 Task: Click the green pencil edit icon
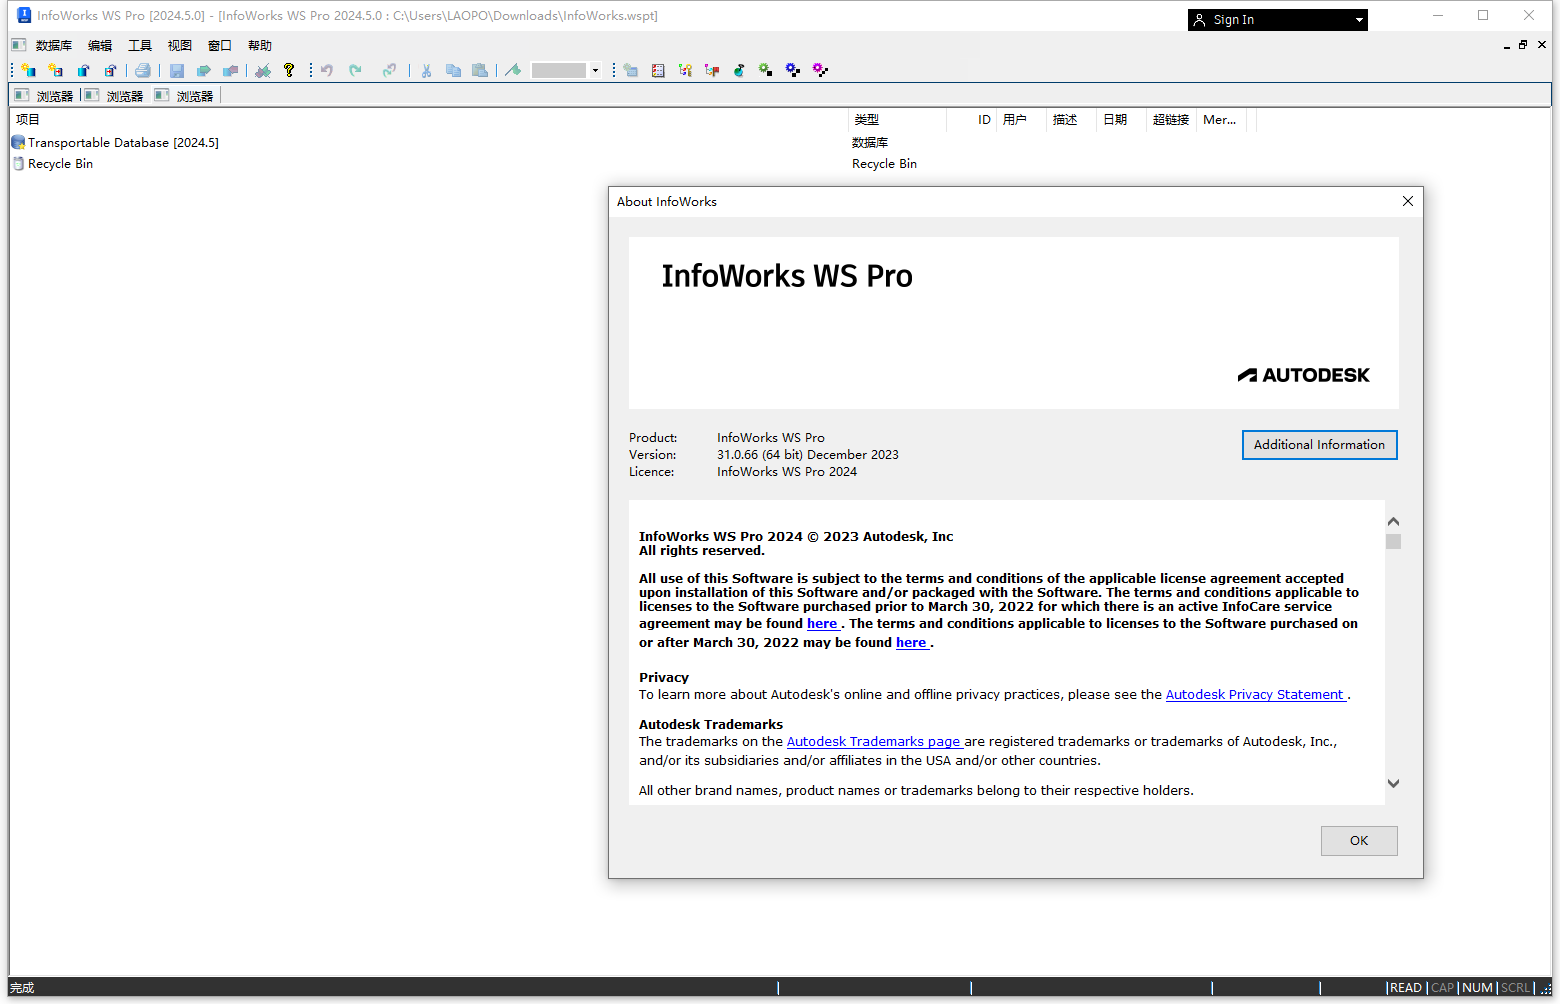click(513, 70)
